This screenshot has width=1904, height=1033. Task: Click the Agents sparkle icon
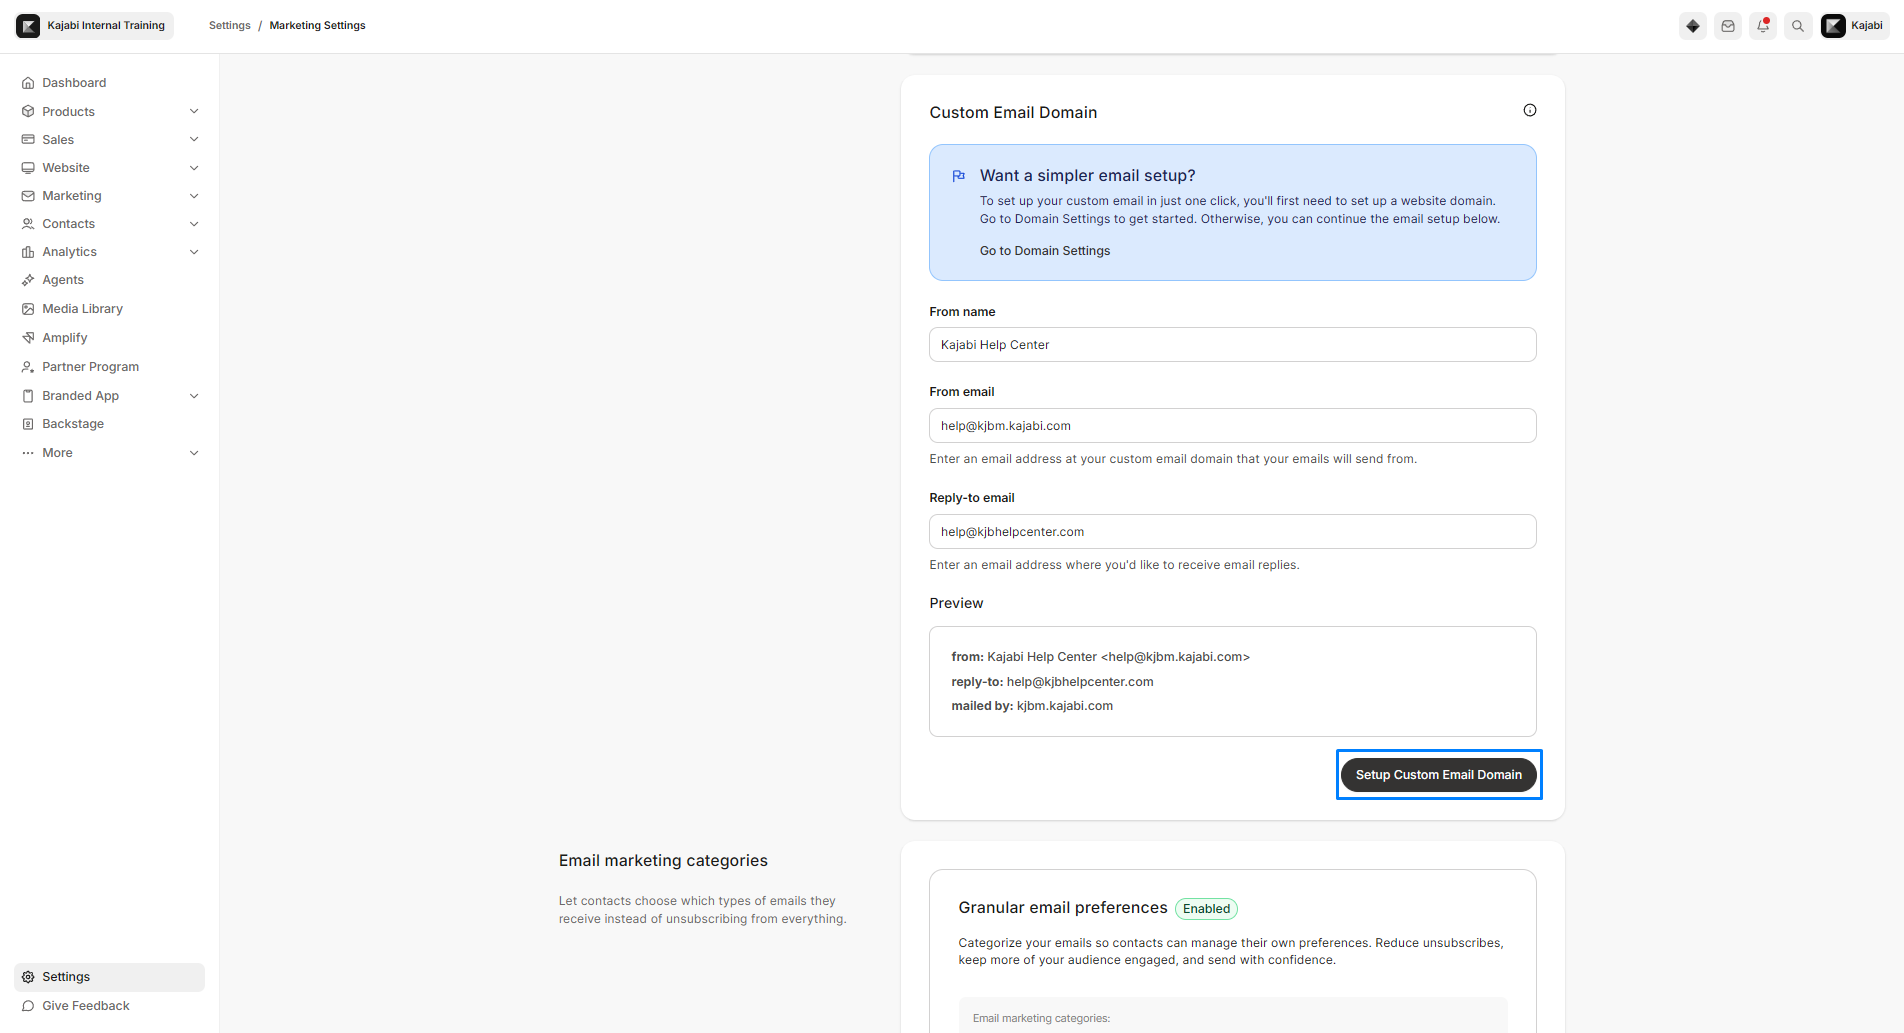(28, 280)
